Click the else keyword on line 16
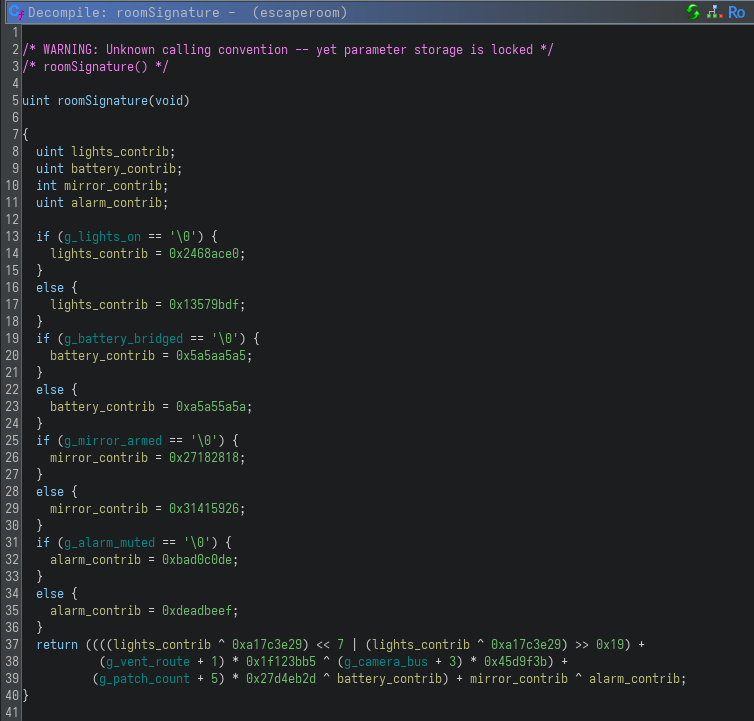This screenshot has width=754, height=721. click(x=50, y=288)
